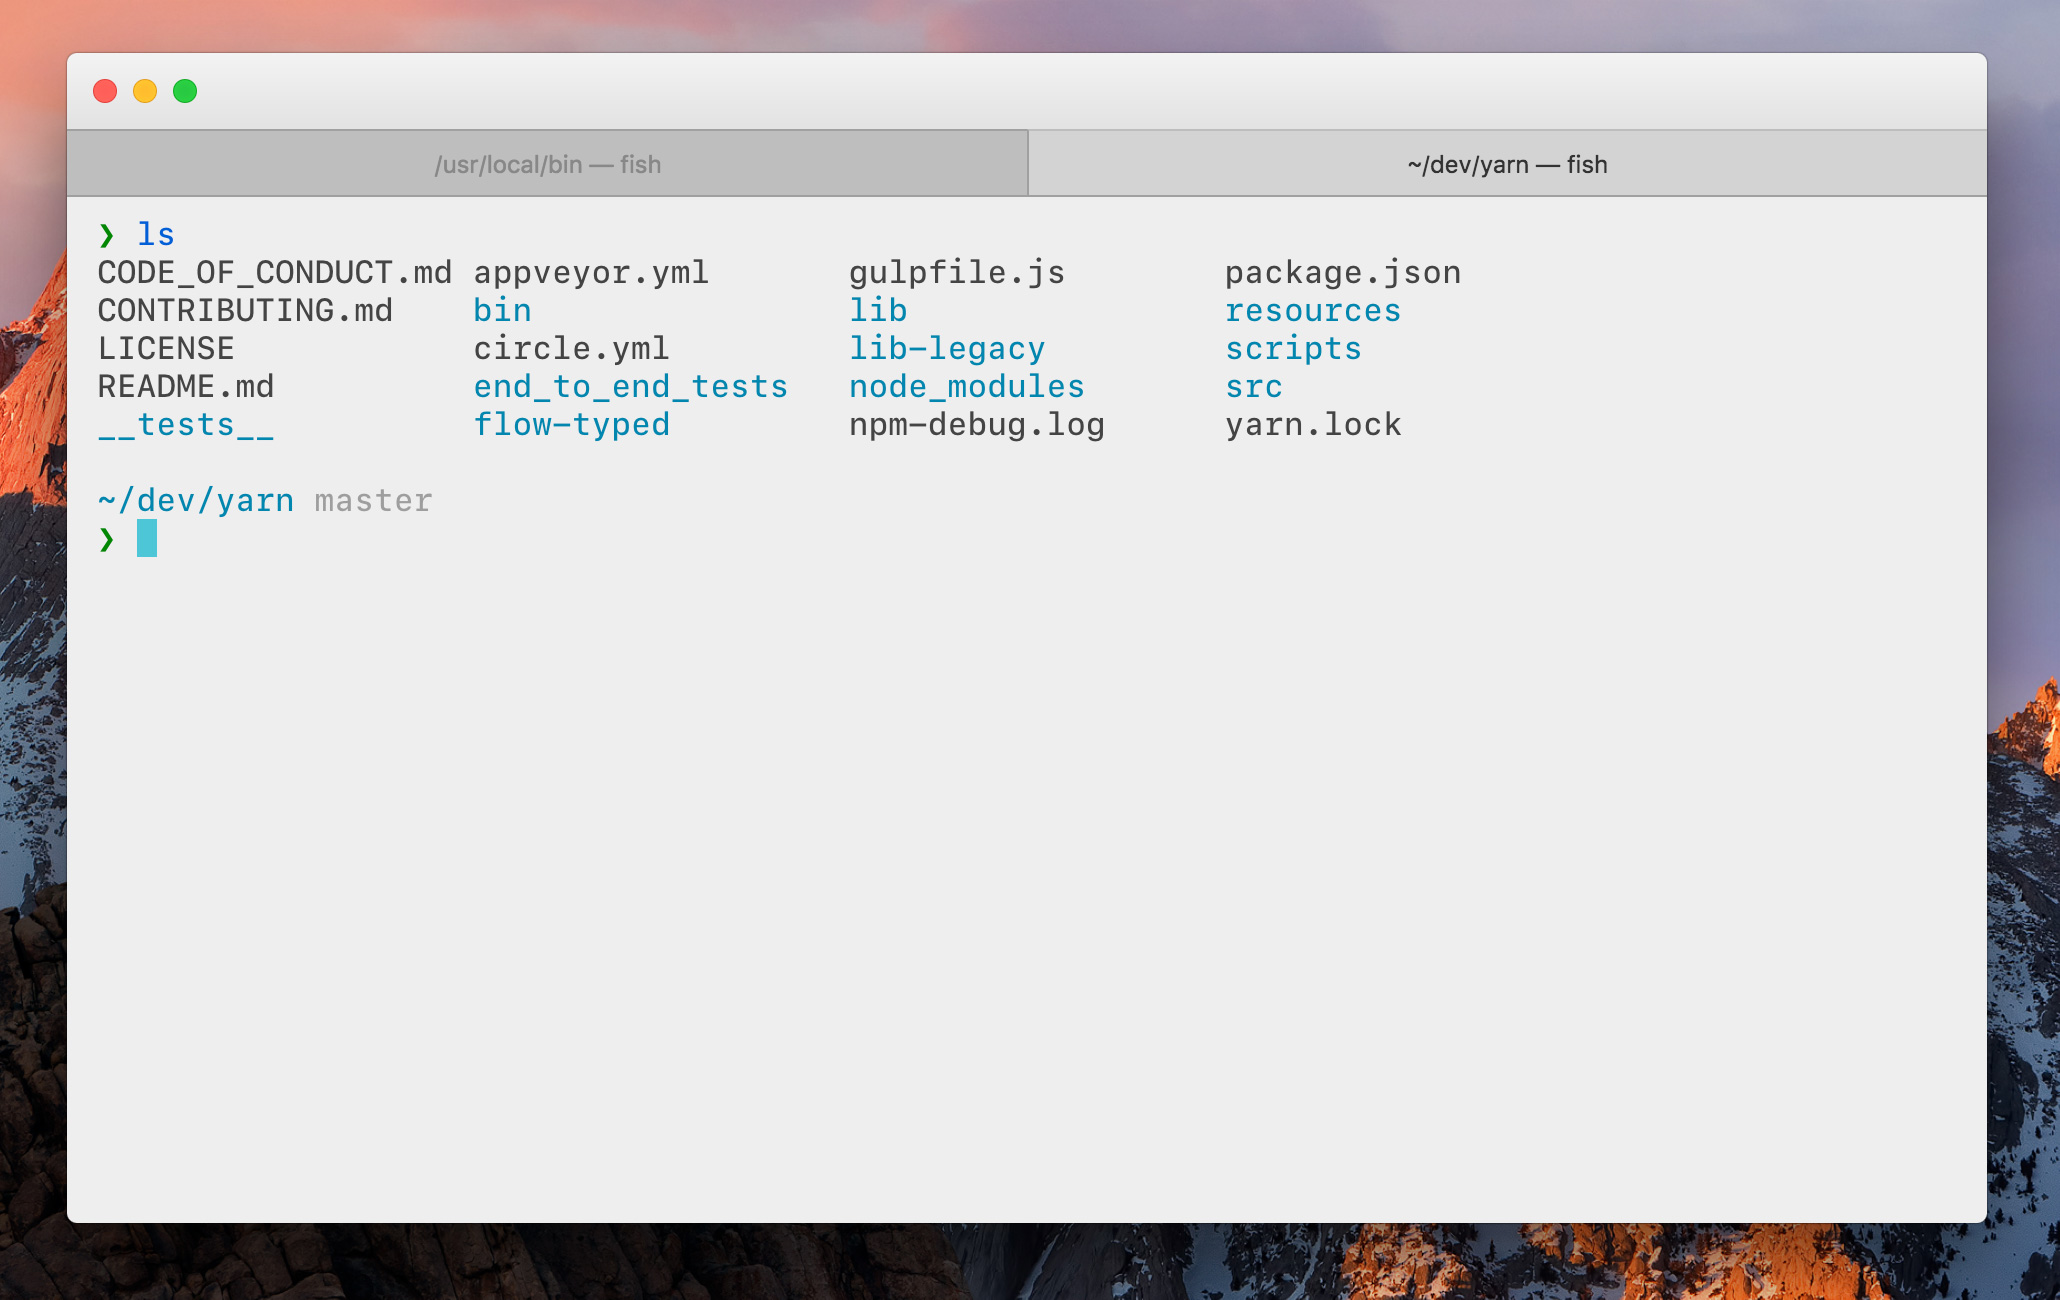Switch to the /usr/local/bin fish tab

pyautogui.click(x=547, y=163)
